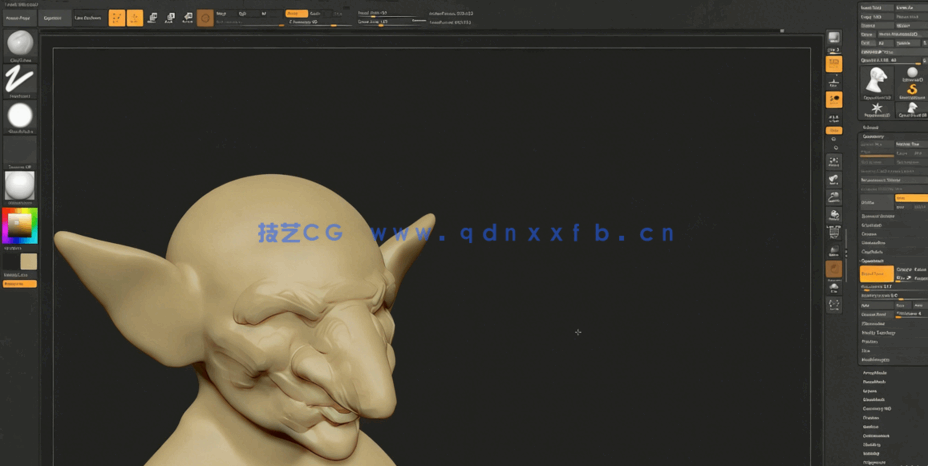Click the Rotate view navigation icon

tap(834, 214)
